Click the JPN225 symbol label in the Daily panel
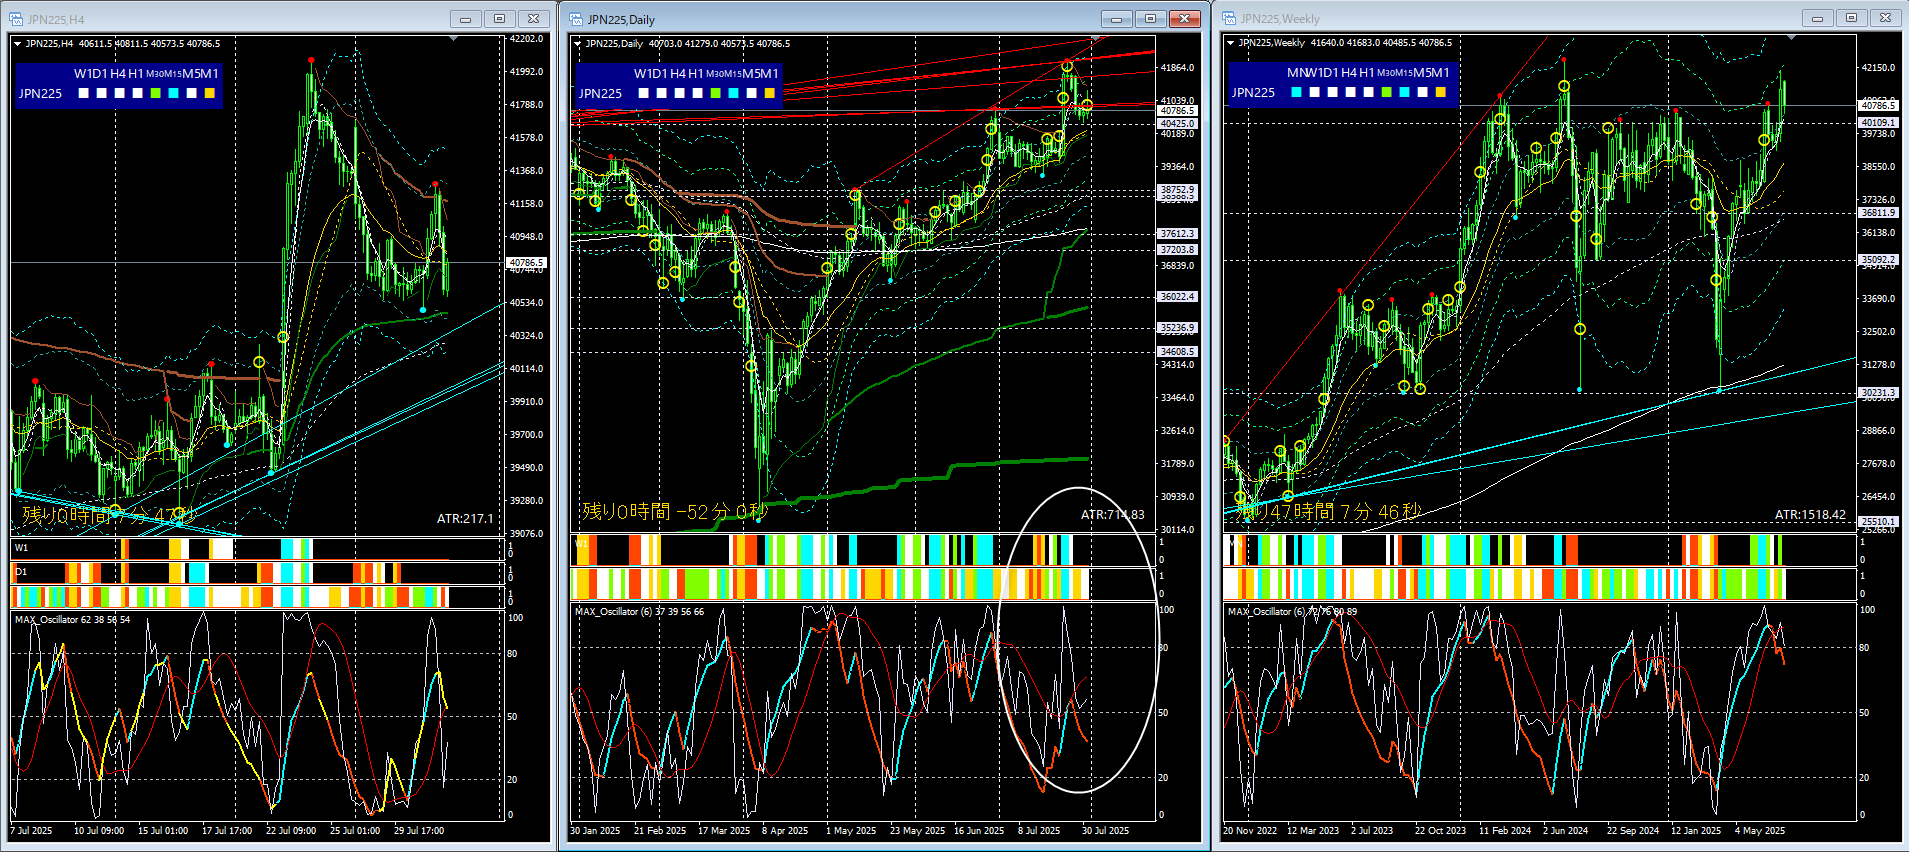The height and width of the screenshot is (852, 1909). (x=600, y=93)
